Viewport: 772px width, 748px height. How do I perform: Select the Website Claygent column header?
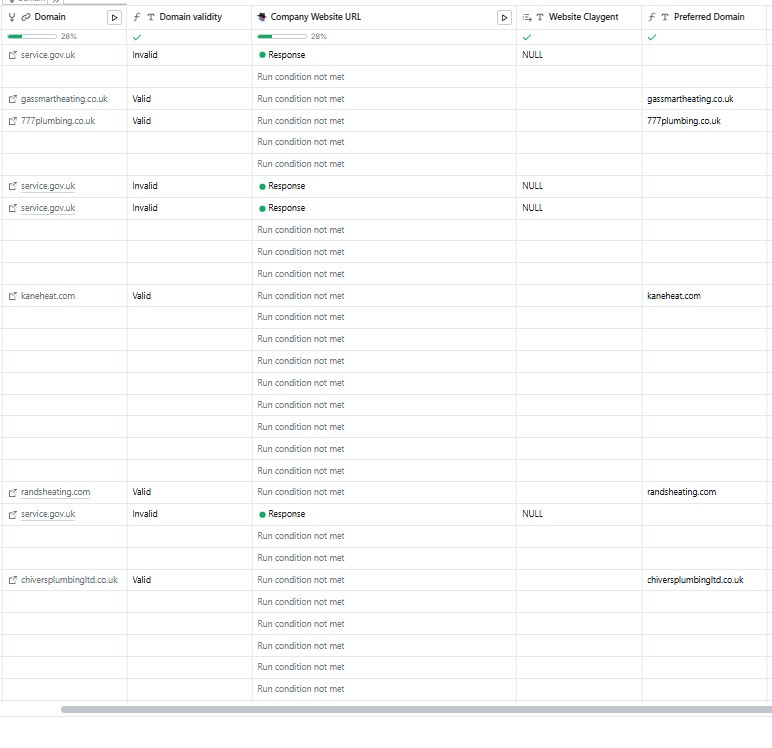click(583, 17)
